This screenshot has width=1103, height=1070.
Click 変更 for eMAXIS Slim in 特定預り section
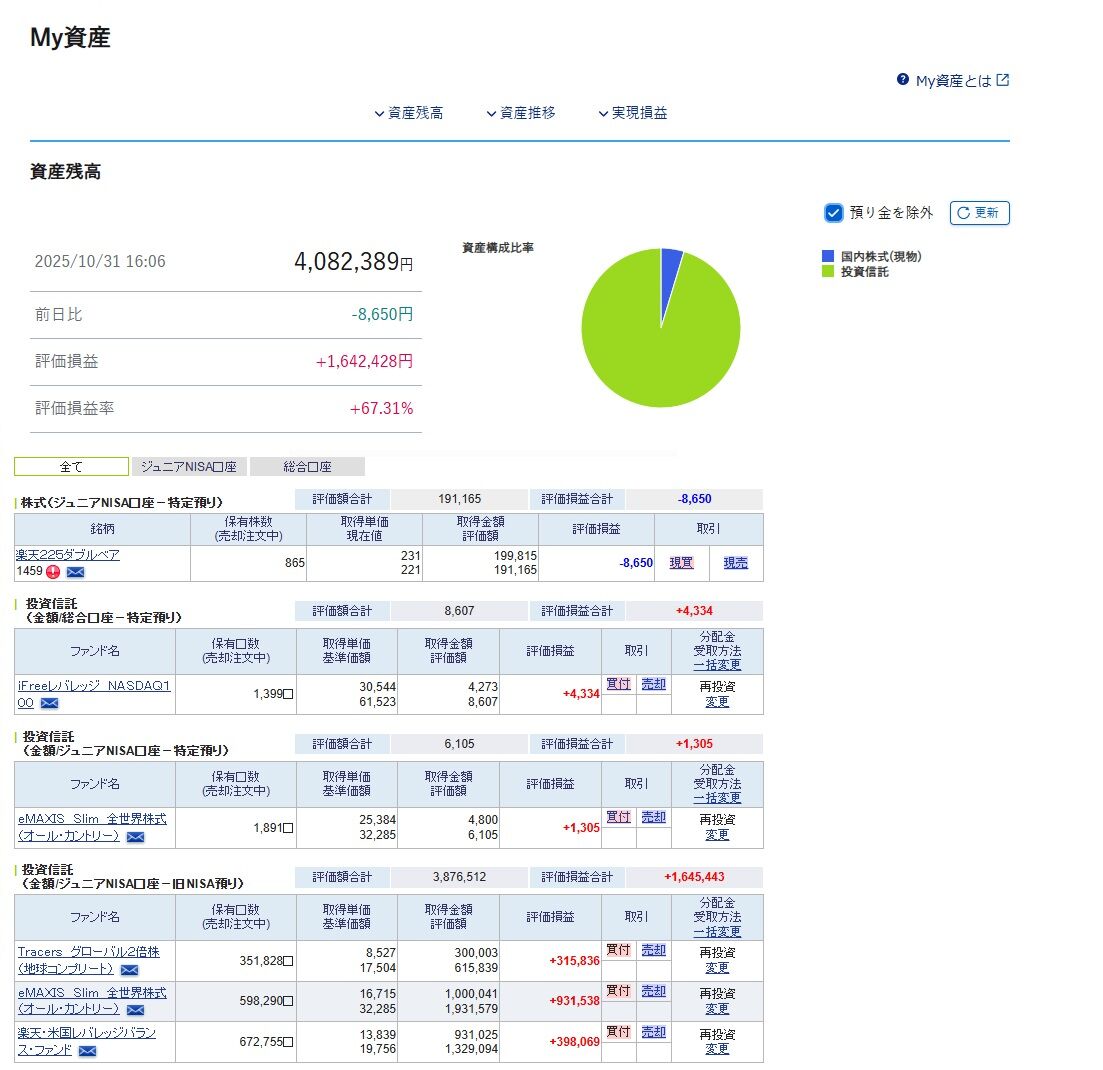pos(717,834)
